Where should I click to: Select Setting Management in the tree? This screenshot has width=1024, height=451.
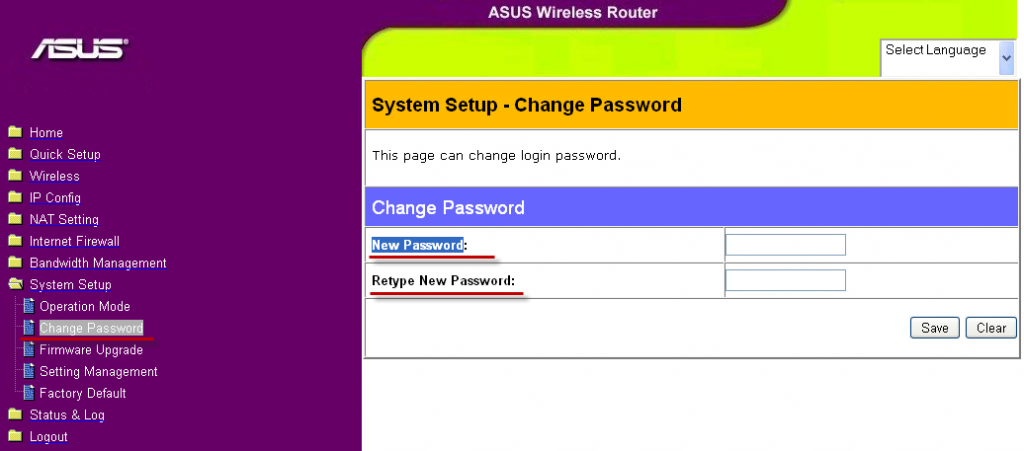[x=98, y=371]
